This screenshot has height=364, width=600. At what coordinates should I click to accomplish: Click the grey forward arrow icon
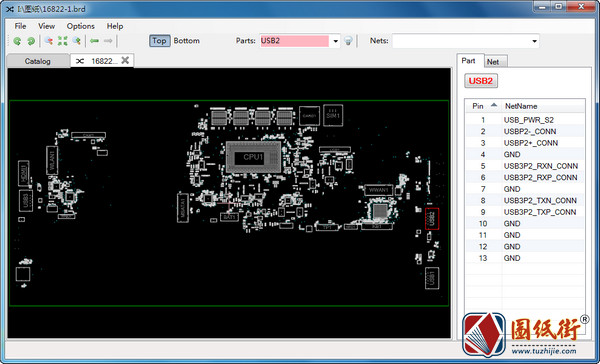[108, 41]
